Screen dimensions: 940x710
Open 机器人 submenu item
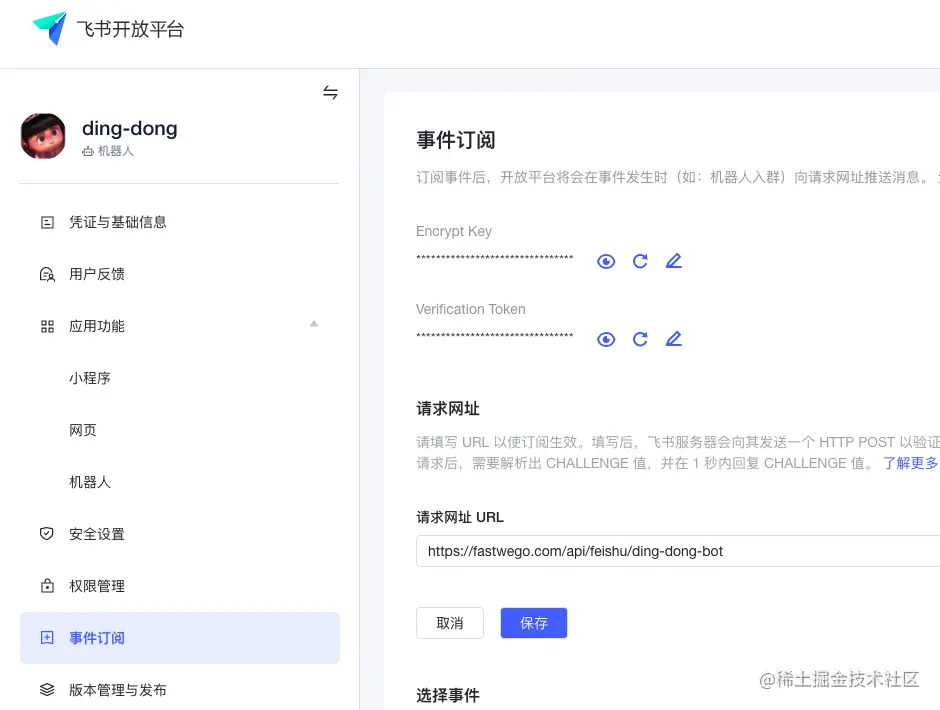click(x=90, y=482)
